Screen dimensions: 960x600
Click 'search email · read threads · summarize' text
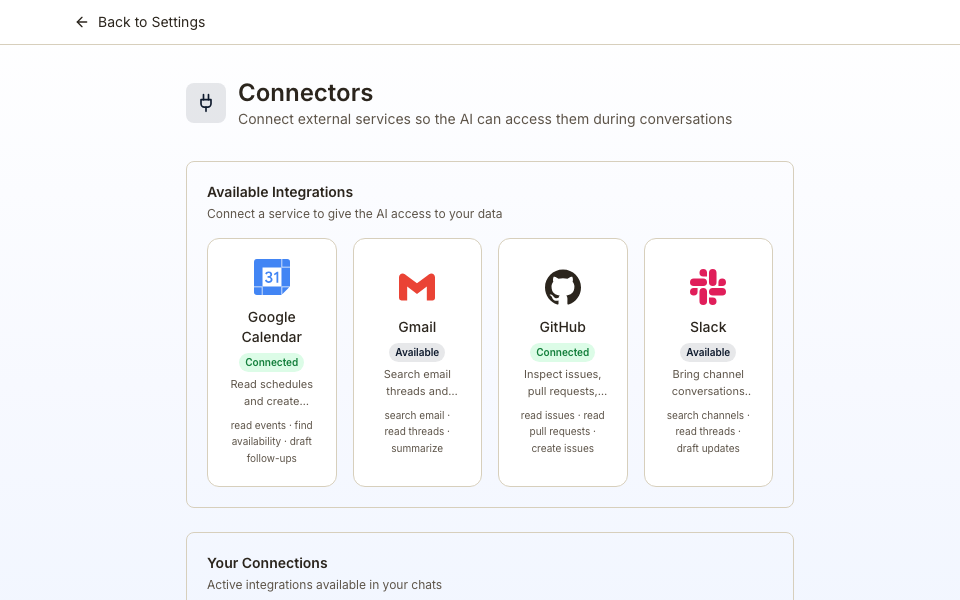417,432
